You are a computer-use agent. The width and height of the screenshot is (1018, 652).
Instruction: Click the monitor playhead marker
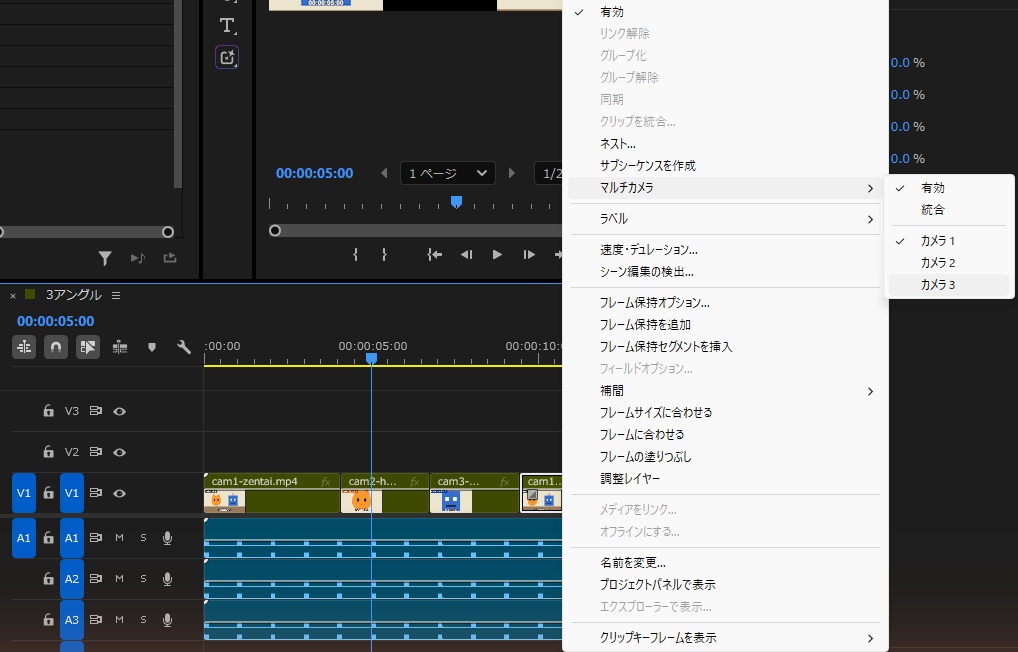tap(456, 202)
